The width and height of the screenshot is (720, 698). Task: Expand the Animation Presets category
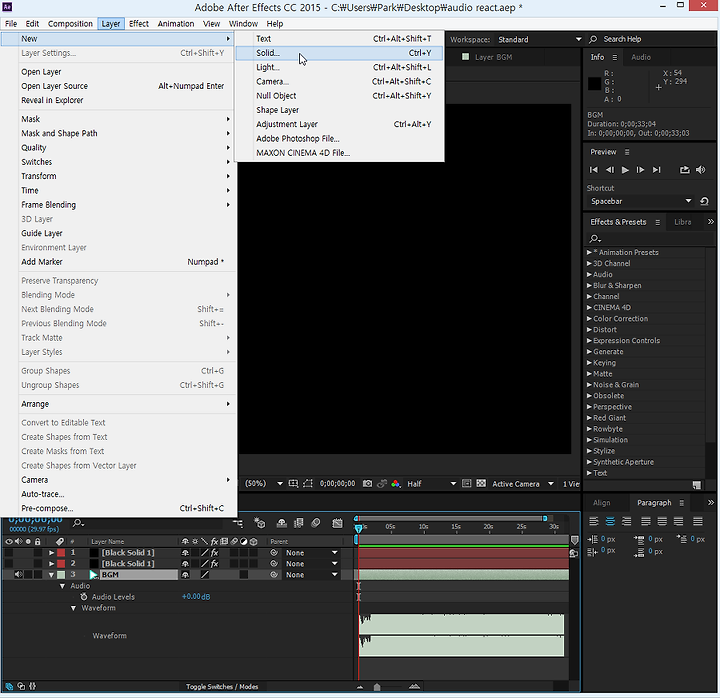pos(589,252)
